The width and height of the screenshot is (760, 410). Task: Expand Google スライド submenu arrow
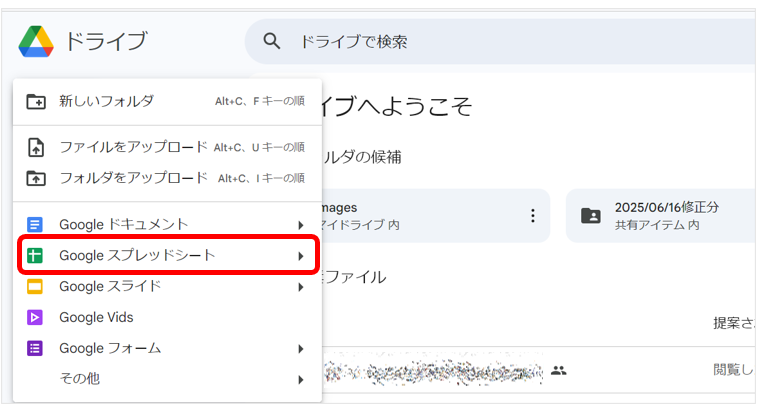(301, 287)
